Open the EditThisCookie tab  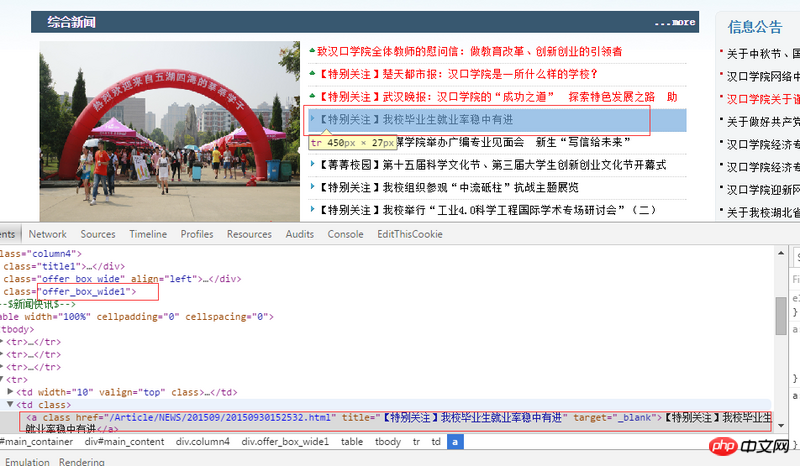coord(409,234)
